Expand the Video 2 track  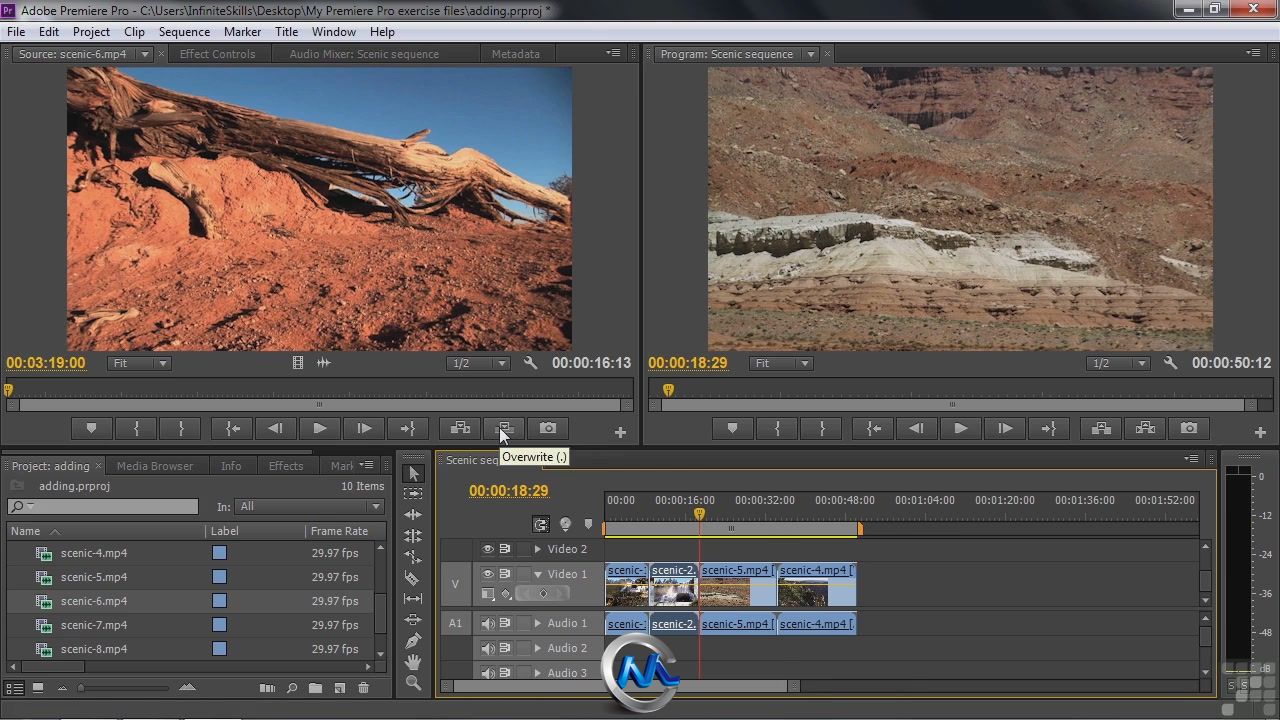538,549
